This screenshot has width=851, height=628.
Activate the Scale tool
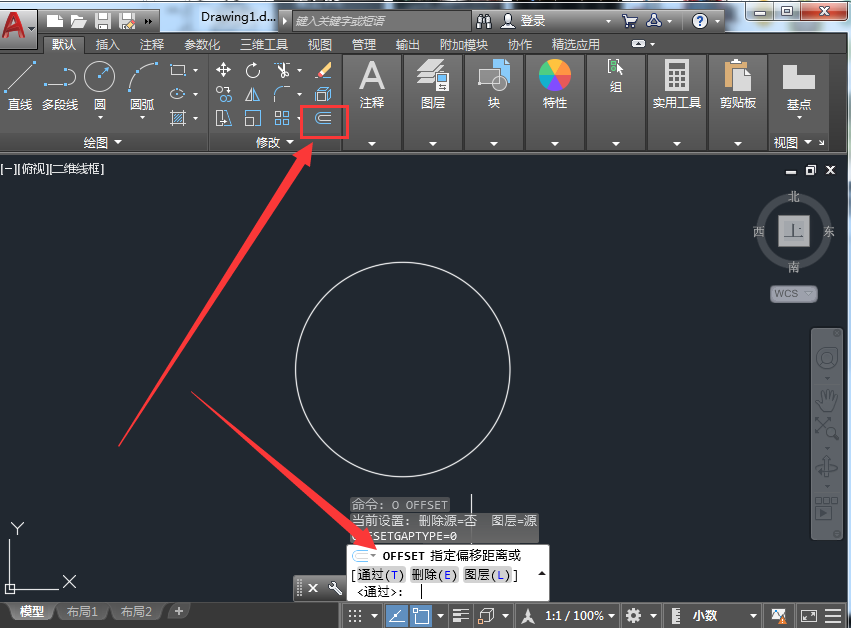pyautogui.click(x=252, y=118)
